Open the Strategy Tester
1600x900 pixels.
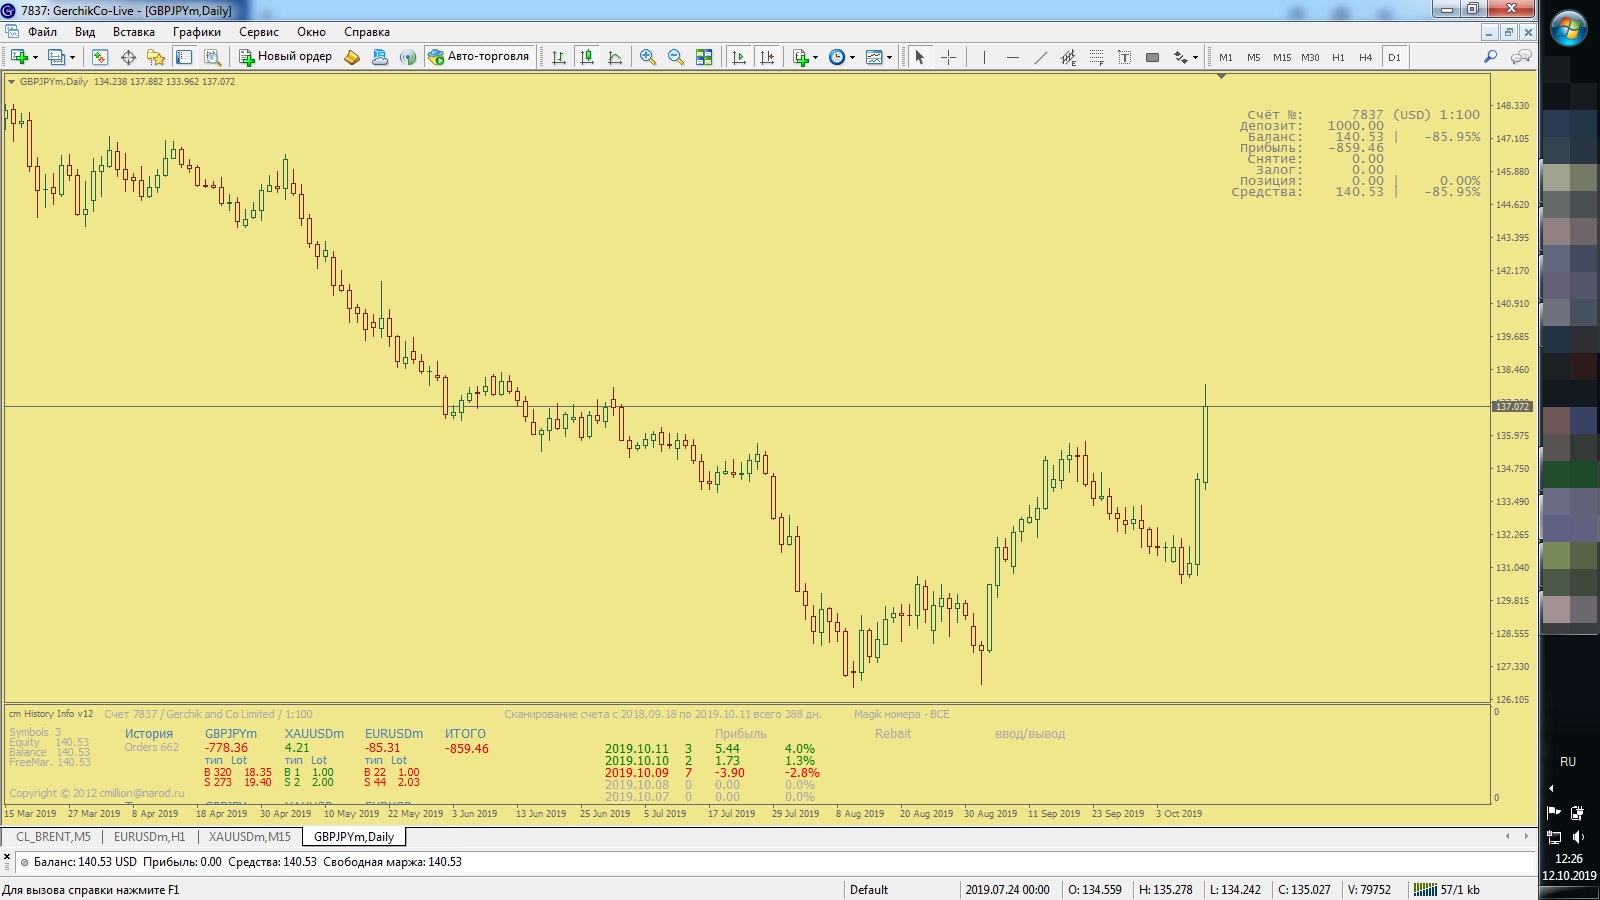tap(212, 57)
